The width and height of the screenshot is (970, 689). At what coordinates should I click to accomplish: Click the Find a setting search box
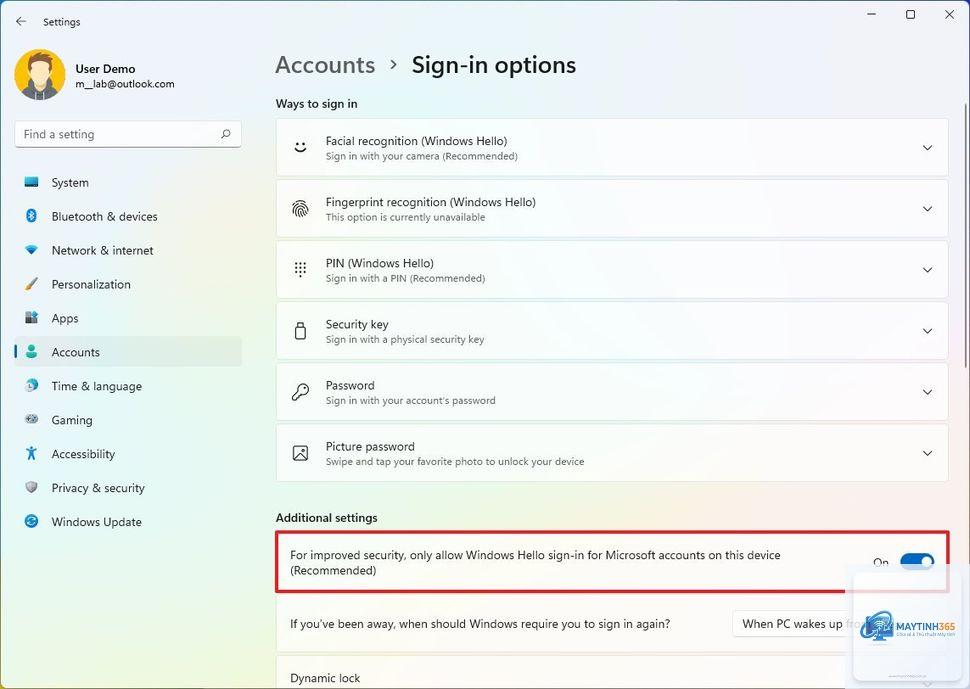pos(127,134)
